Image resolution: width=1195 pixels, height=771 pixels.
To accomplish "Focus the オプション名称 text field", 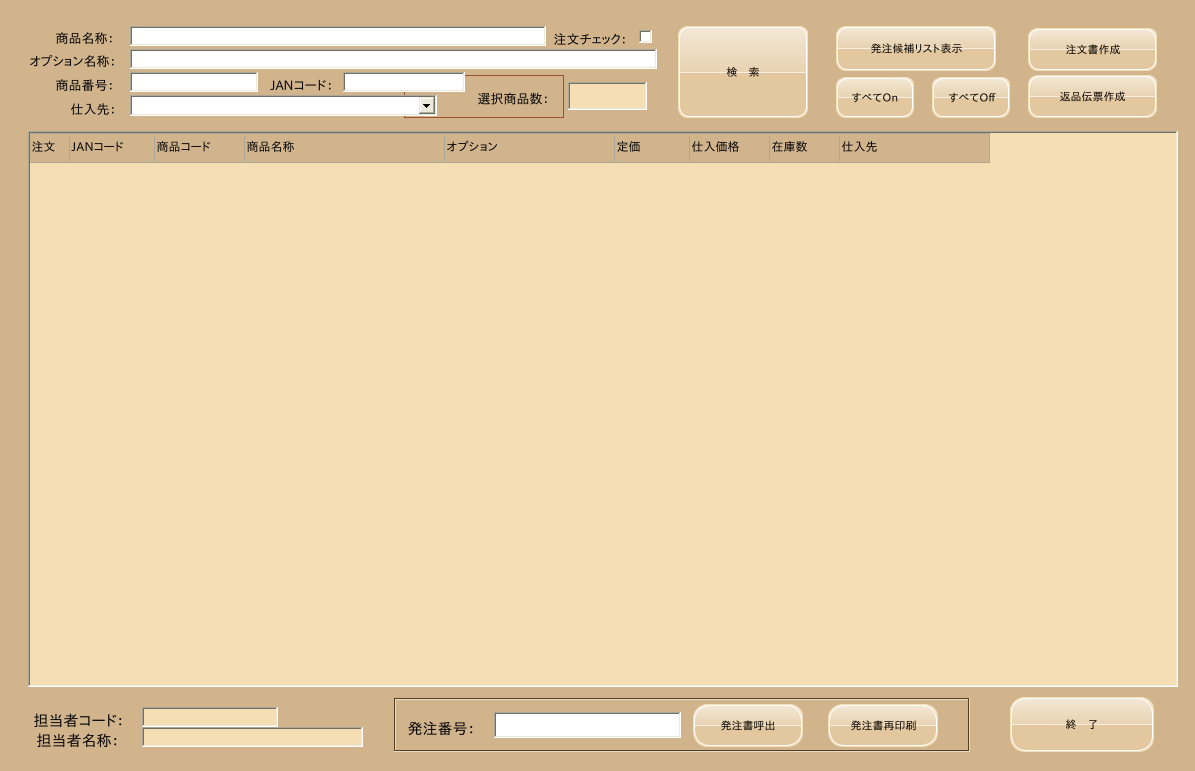I will coord(393,59).
